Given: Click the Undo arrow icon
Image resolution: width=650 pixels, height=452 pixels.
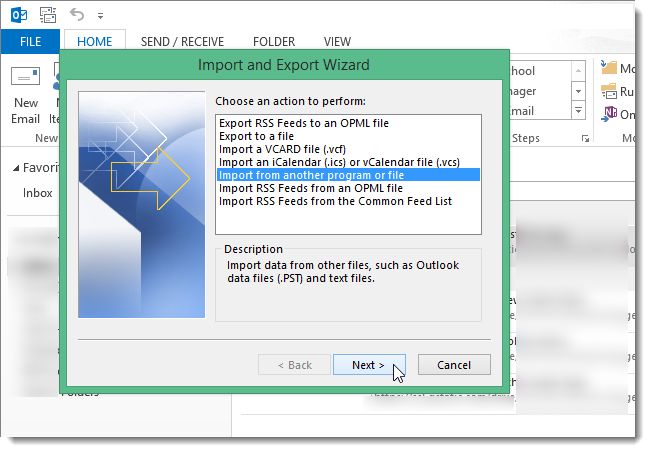Looking at the screenshot, I should coord(77,15).
